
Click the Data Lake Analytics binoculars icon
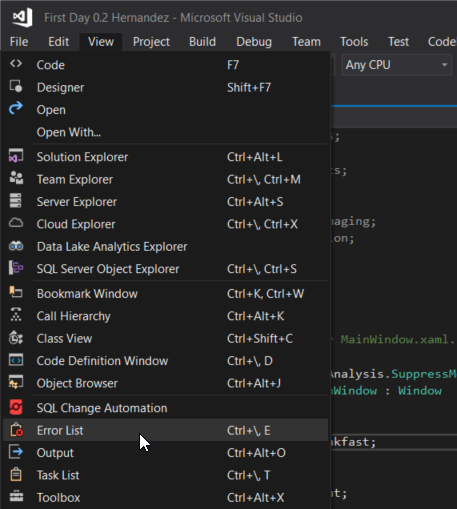pos(16,246)
